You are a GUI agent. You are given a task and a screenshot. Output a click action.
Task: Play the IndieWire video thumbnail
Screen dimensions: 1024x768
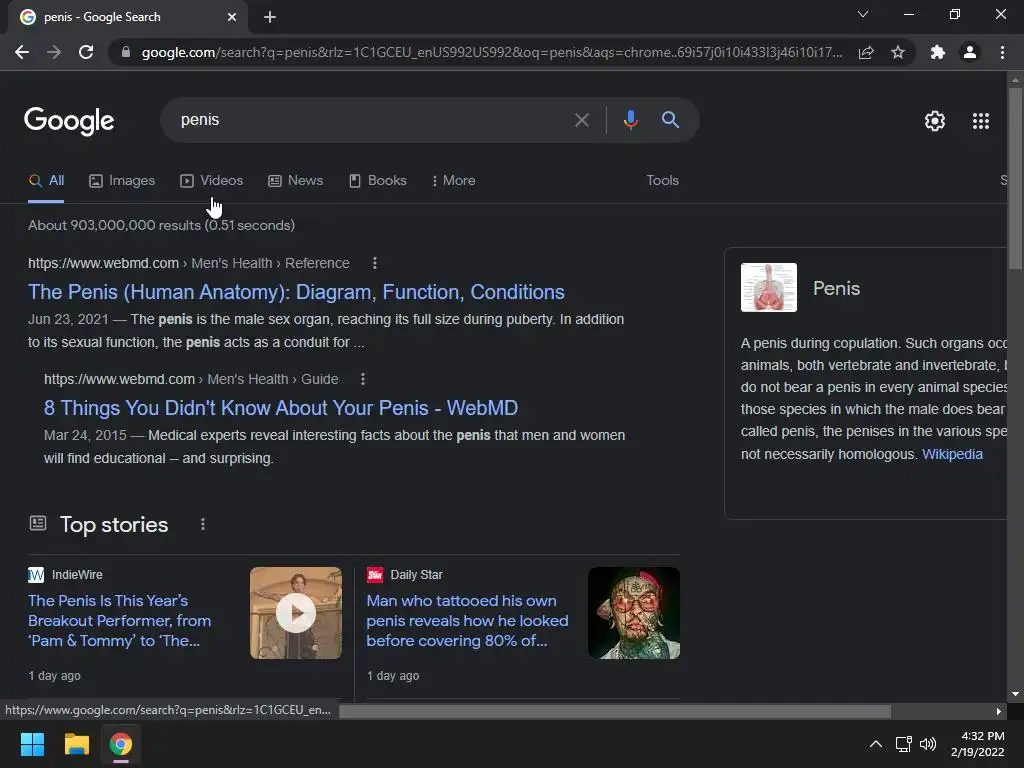[x=296, y=613]
